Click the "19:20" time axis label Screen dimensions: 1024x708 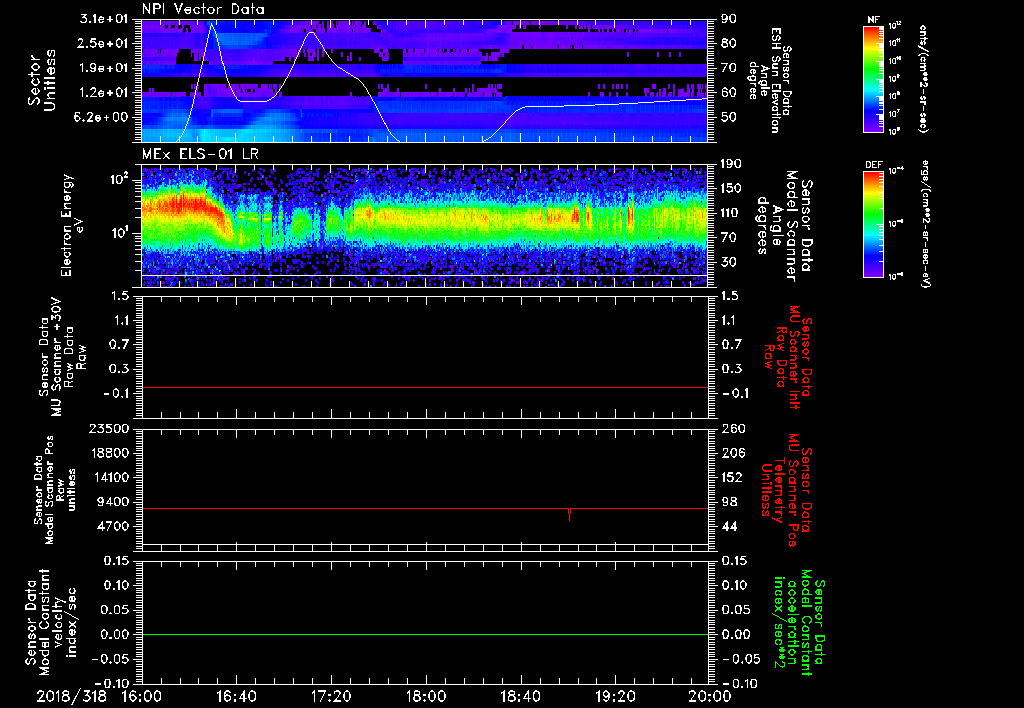pos(615,696)
